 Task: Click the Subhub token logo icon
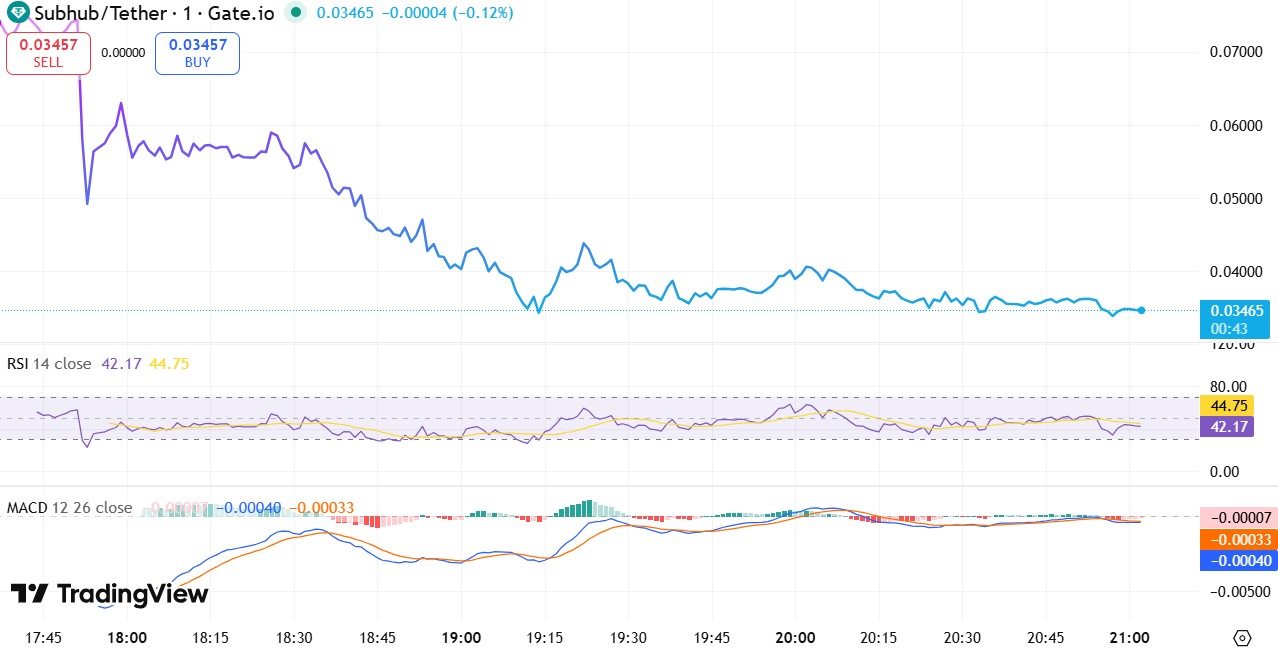pos(18,13)
